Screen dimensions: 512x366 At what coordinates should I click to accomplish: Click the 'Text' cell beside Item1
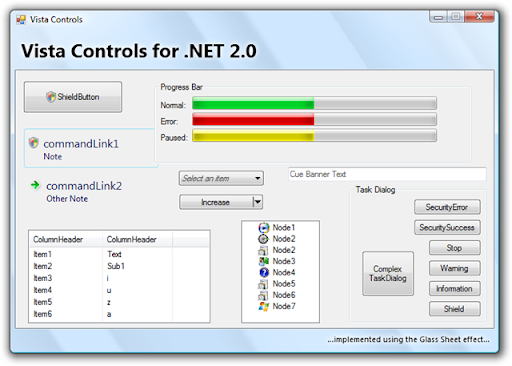pos(114,254)
